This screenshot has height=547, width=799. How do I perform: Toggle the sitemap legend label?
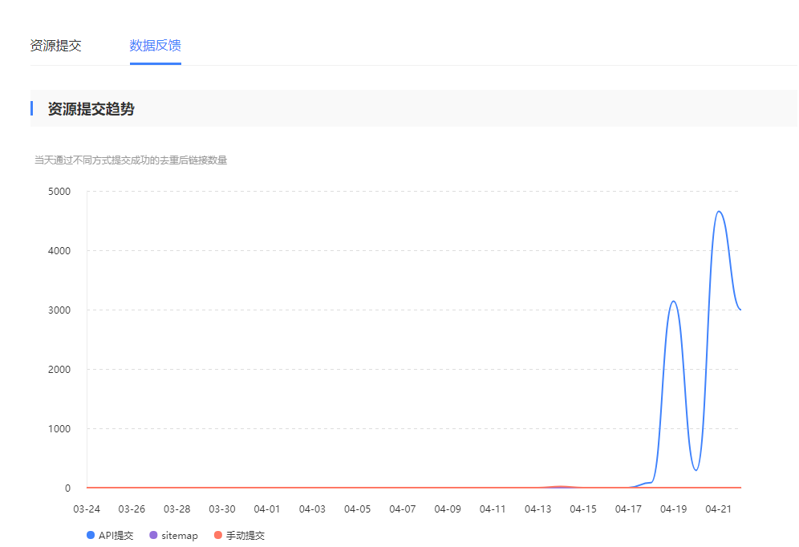pyautogui.click(x=180, y=536)
